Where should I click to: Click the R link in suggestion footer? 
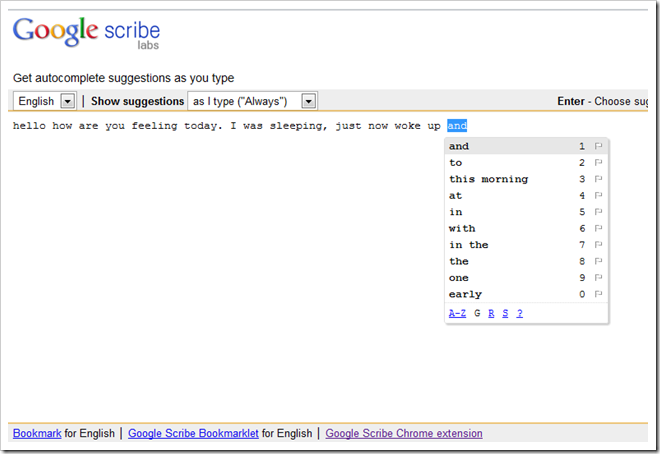(x=491, y=313)
